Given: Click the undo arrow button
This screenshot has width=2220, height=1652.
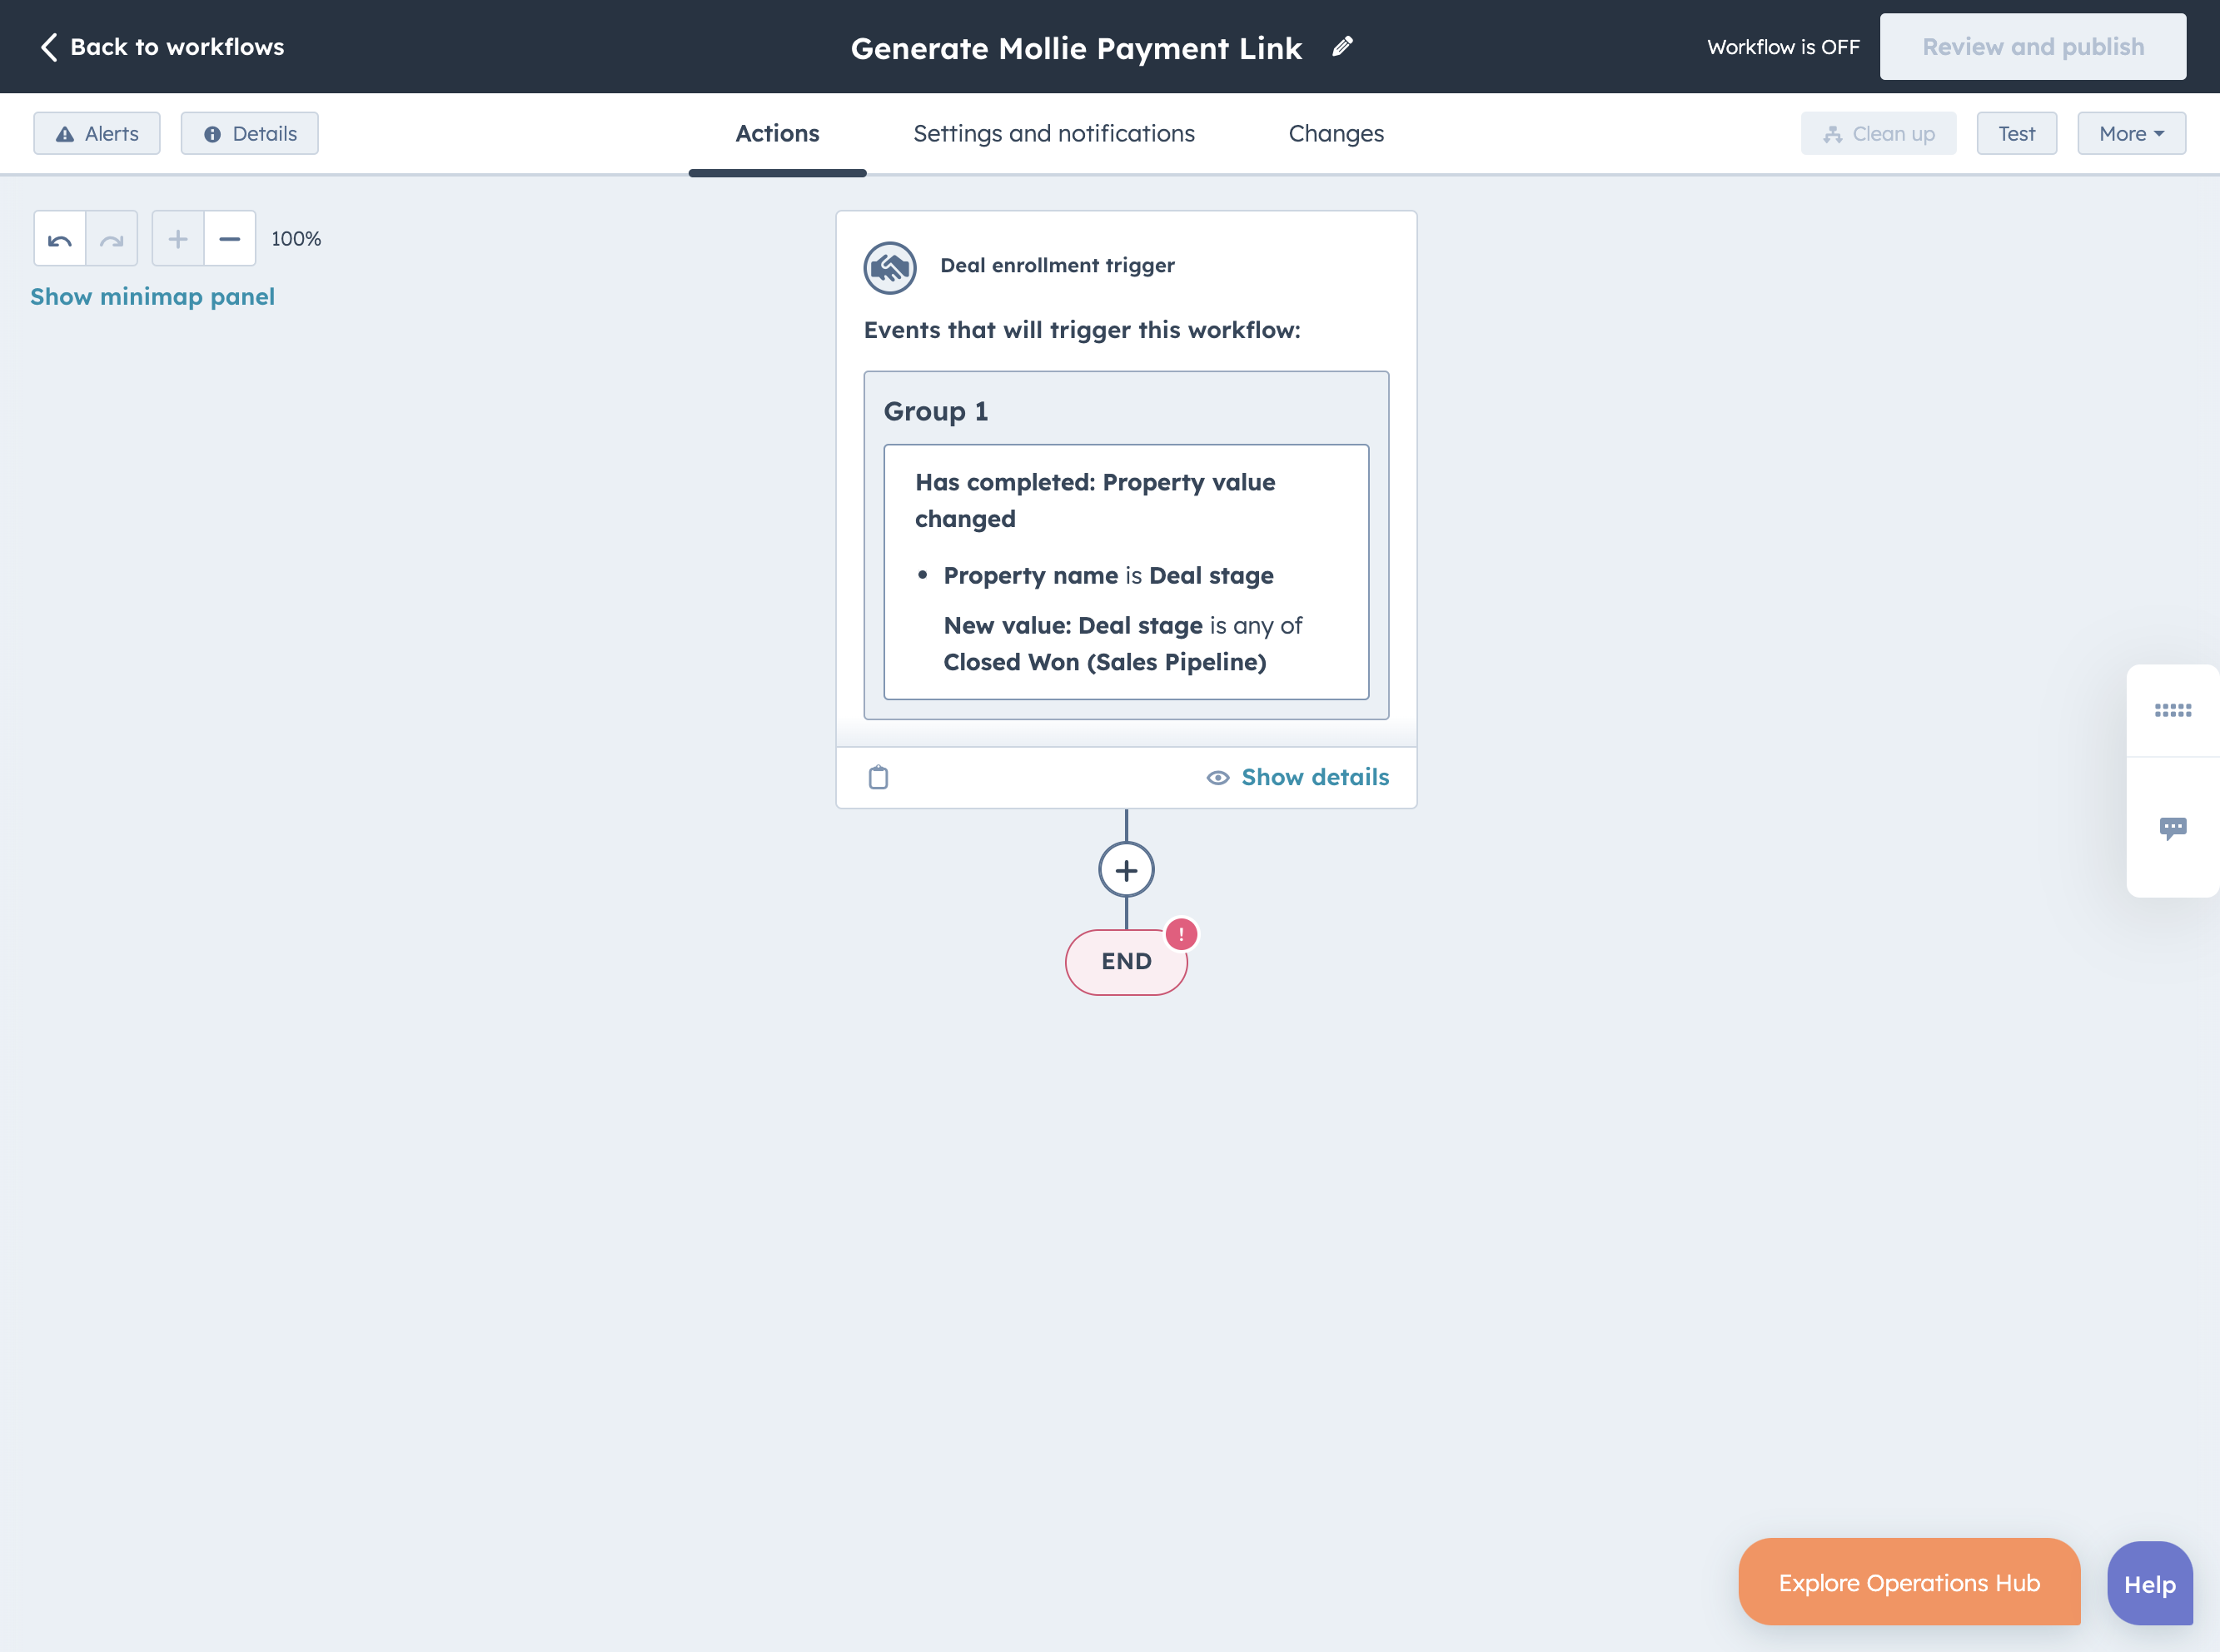Looking at the screenshot, I should pos(60,239).
